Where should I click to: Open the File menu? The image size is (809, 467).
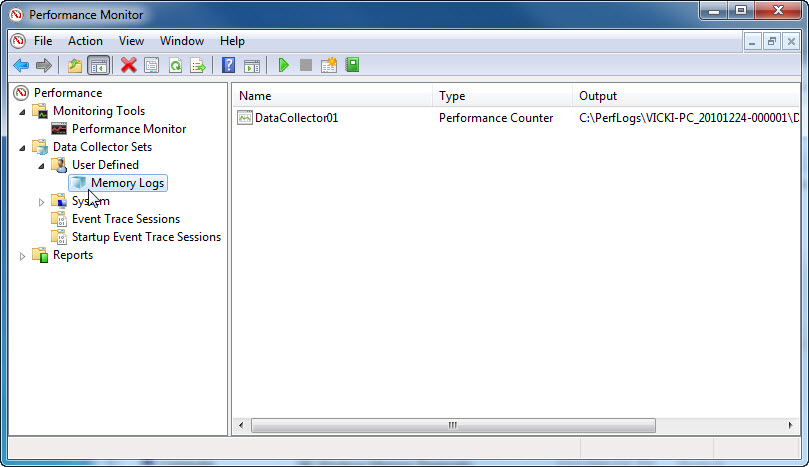point(43,41)
